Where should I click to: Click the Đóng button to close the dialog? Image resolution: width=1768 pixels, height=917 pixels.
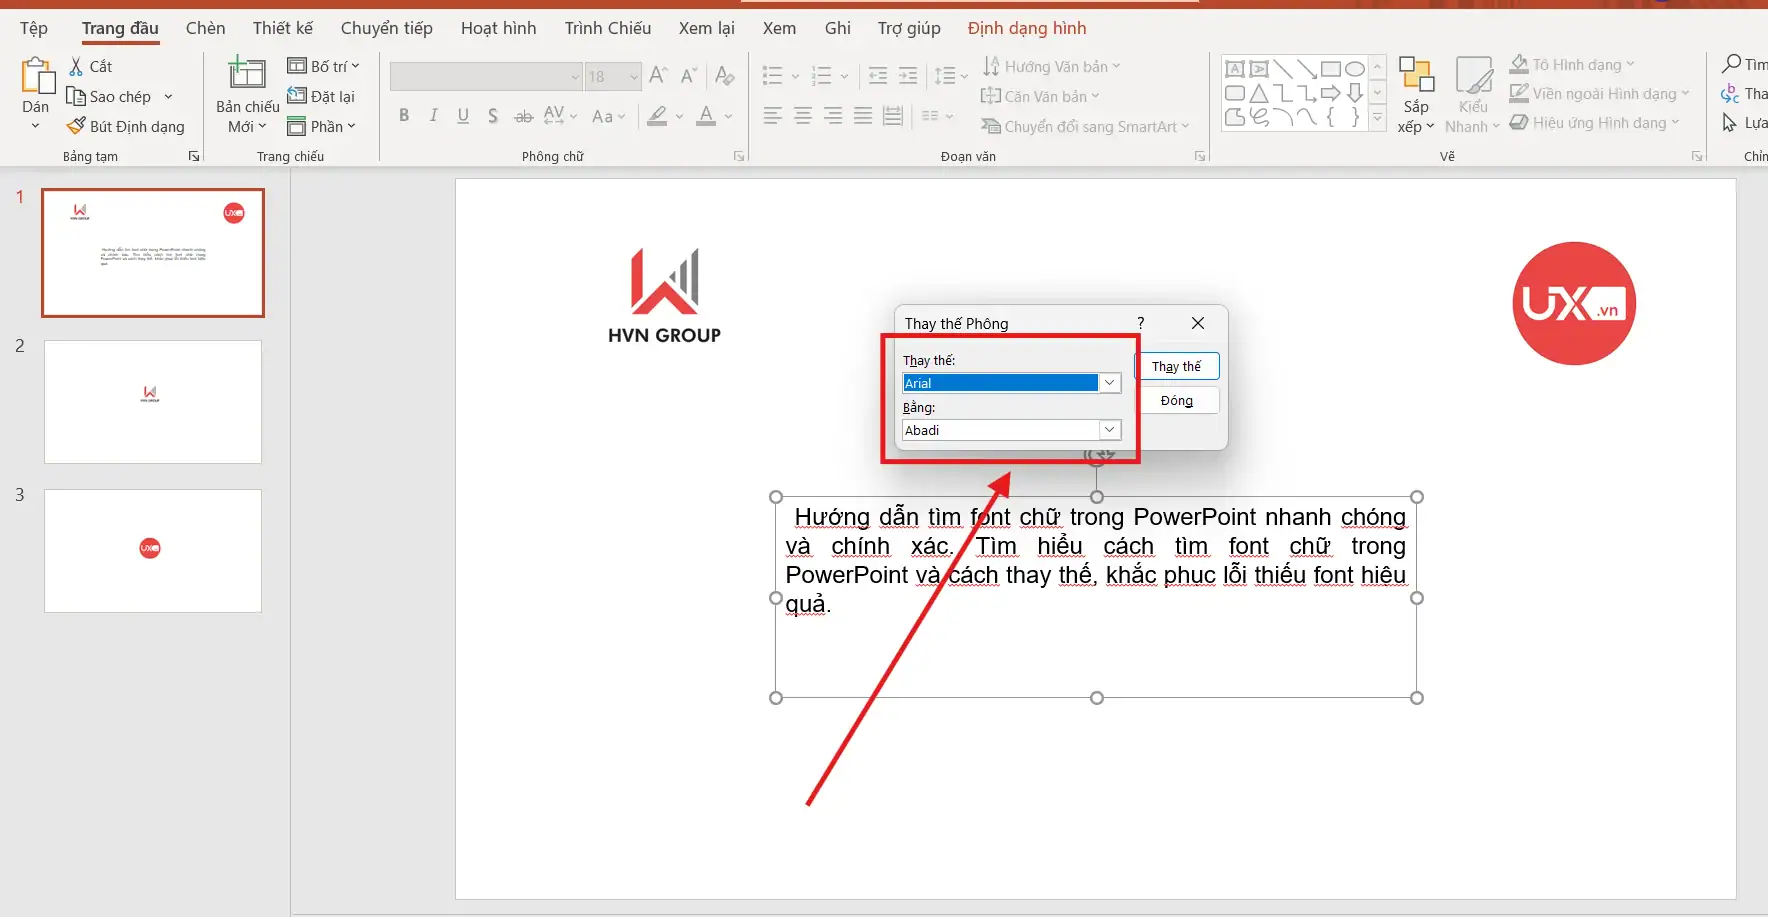pyautogui.click(x=1178, y=400)
